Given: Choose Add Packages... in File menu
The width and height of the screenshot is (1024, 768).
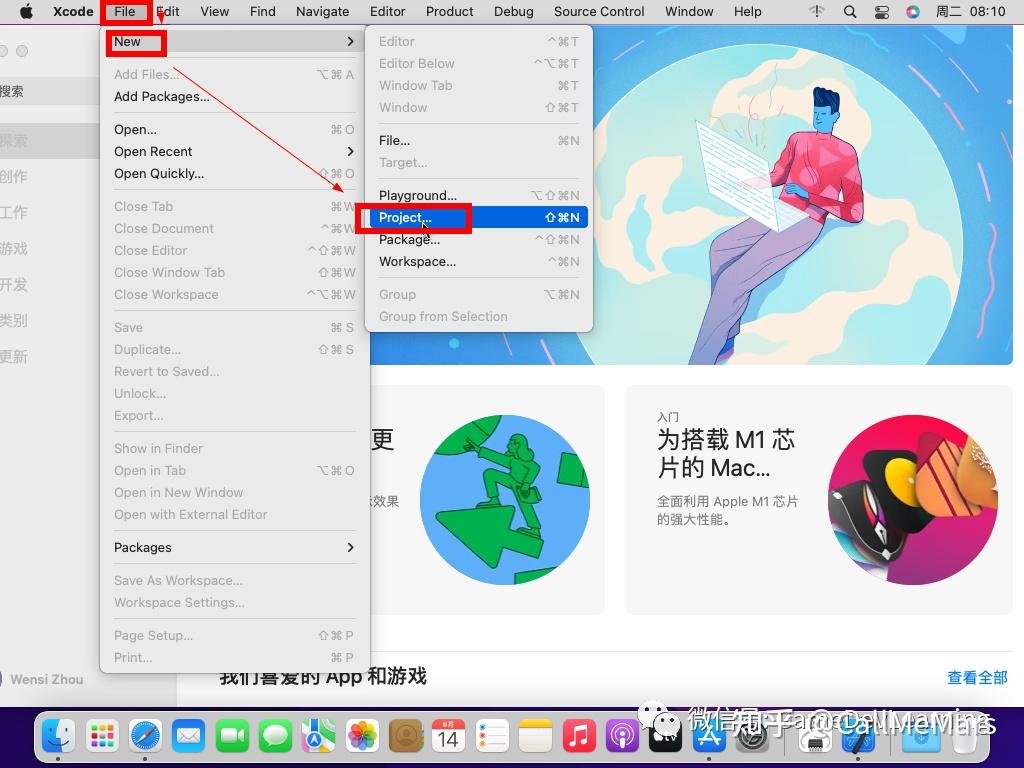Looking at the screenshot, I should 234,97.
